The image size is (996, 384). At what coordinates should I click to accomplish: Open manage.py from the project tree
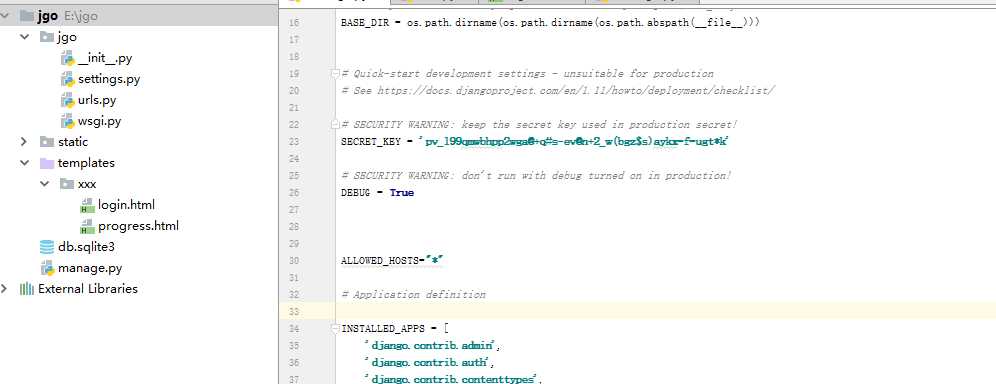(90, 268)
